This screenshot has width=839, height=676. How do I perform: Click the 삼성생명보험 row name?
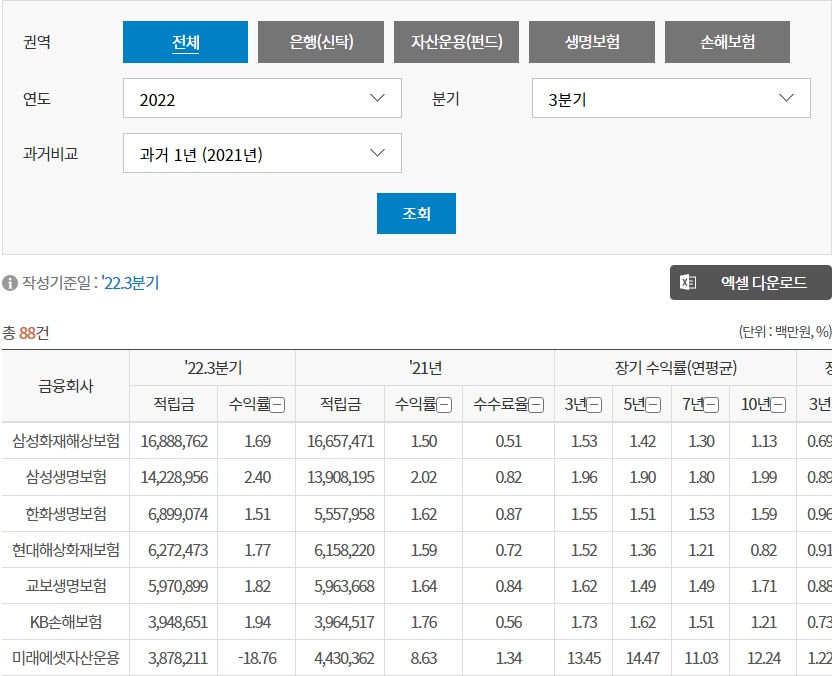click(x=66, y=477)
